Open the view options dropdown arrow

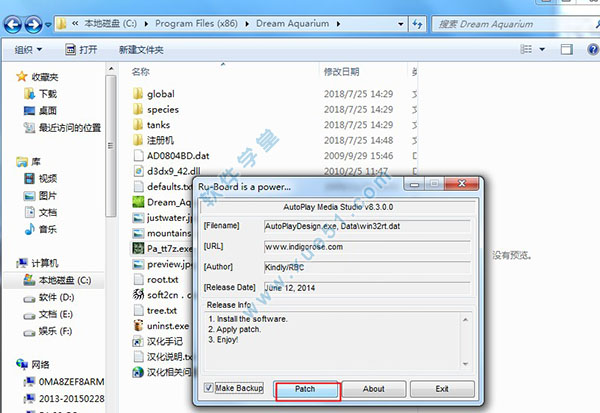click(x=542, y=49)
